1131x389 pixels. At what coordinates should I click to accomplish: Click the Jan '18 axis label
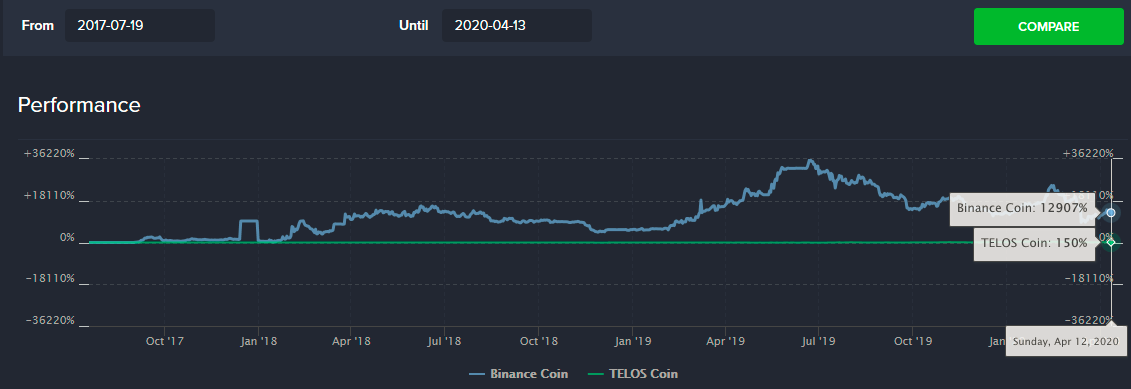(x=258, y=320)
